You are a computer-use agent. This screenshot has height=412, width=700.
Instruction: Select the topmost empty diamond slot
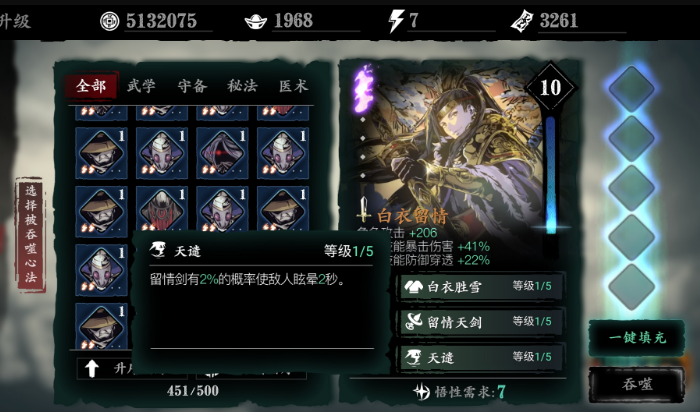(x=631, y=88)
